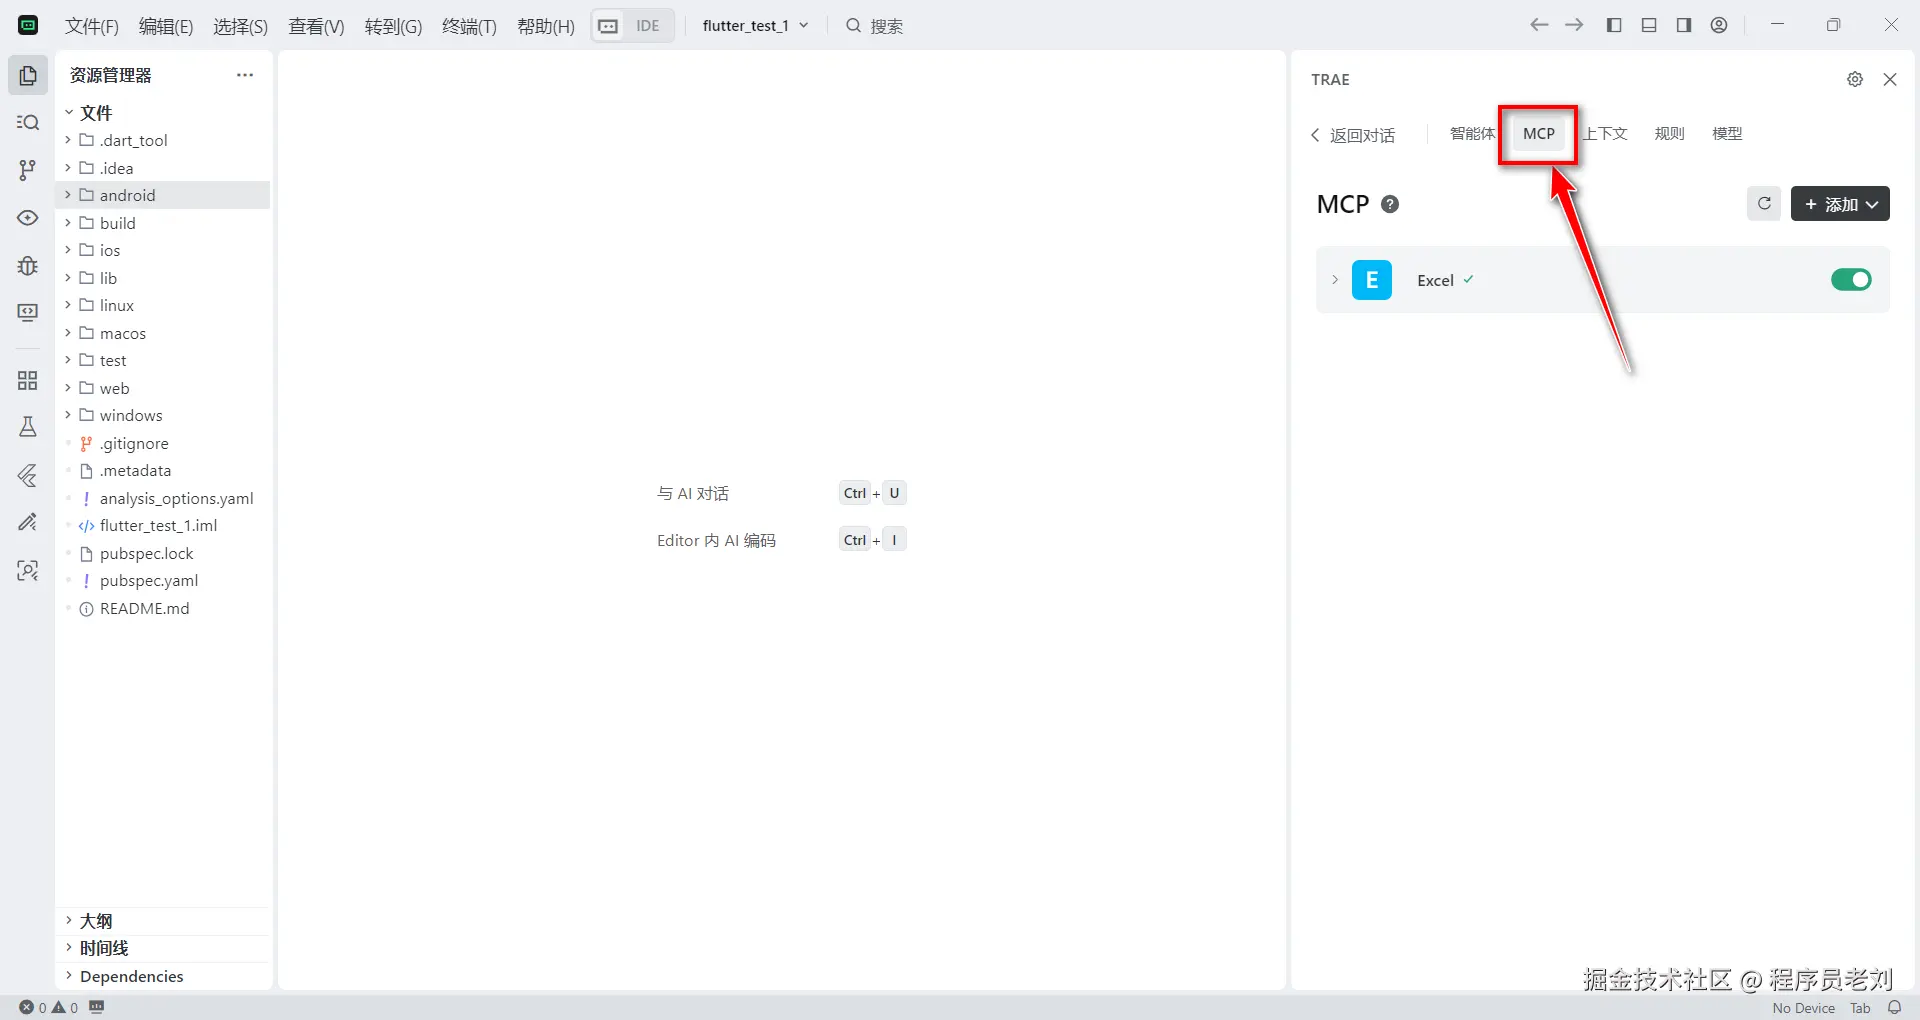Expand the Dependencies section
1920x1020 pixels.
tap(131, 976)
